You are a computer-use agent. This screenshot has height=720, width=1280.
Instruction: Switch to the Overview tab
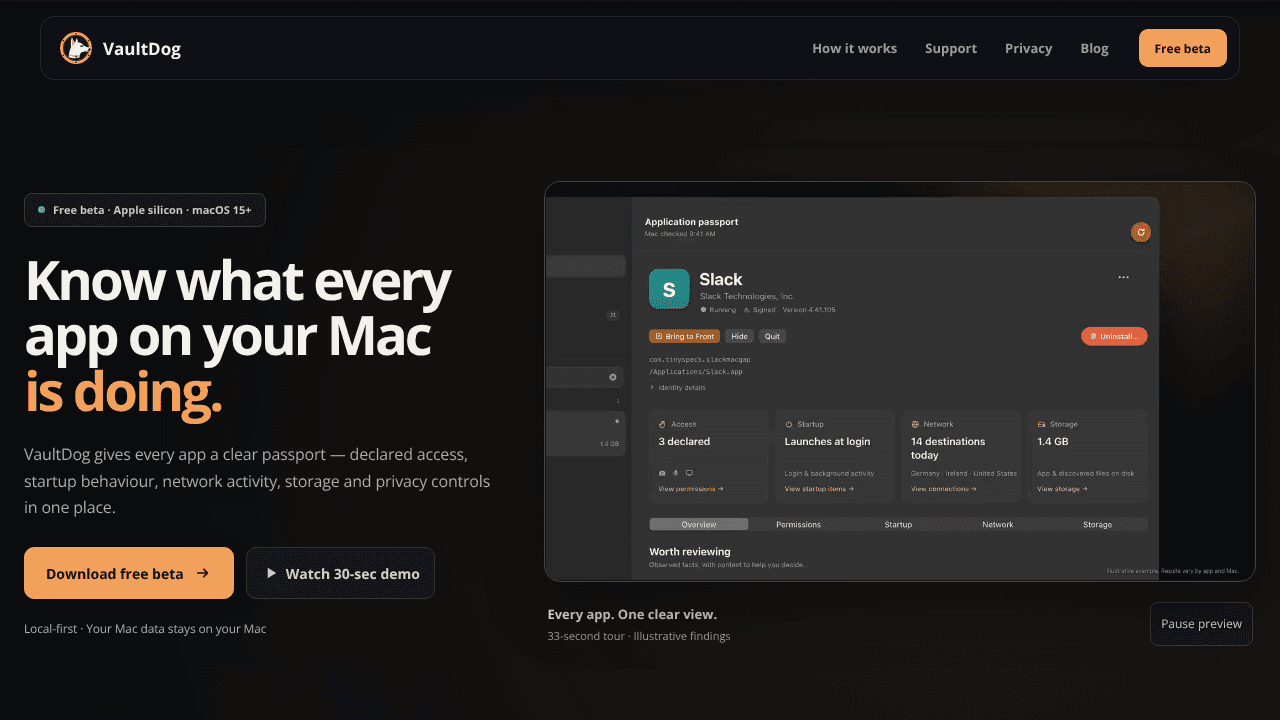(x=698, y=524)
